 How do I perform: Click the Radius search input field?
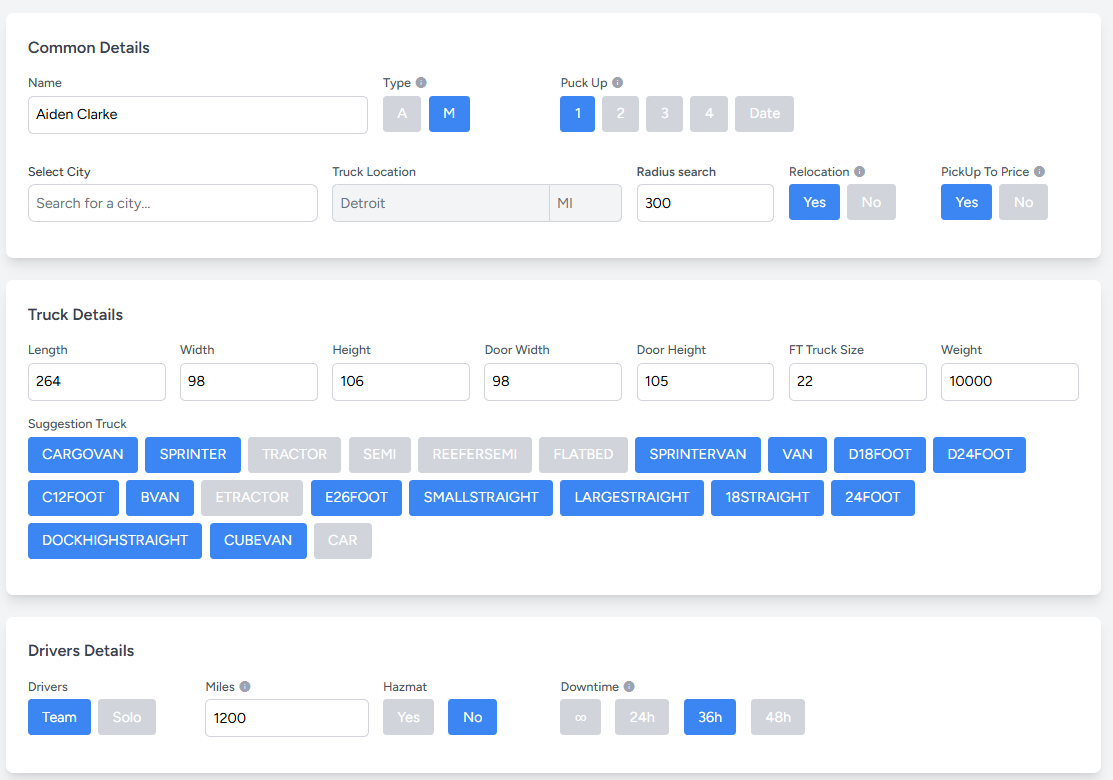[705, 203]
